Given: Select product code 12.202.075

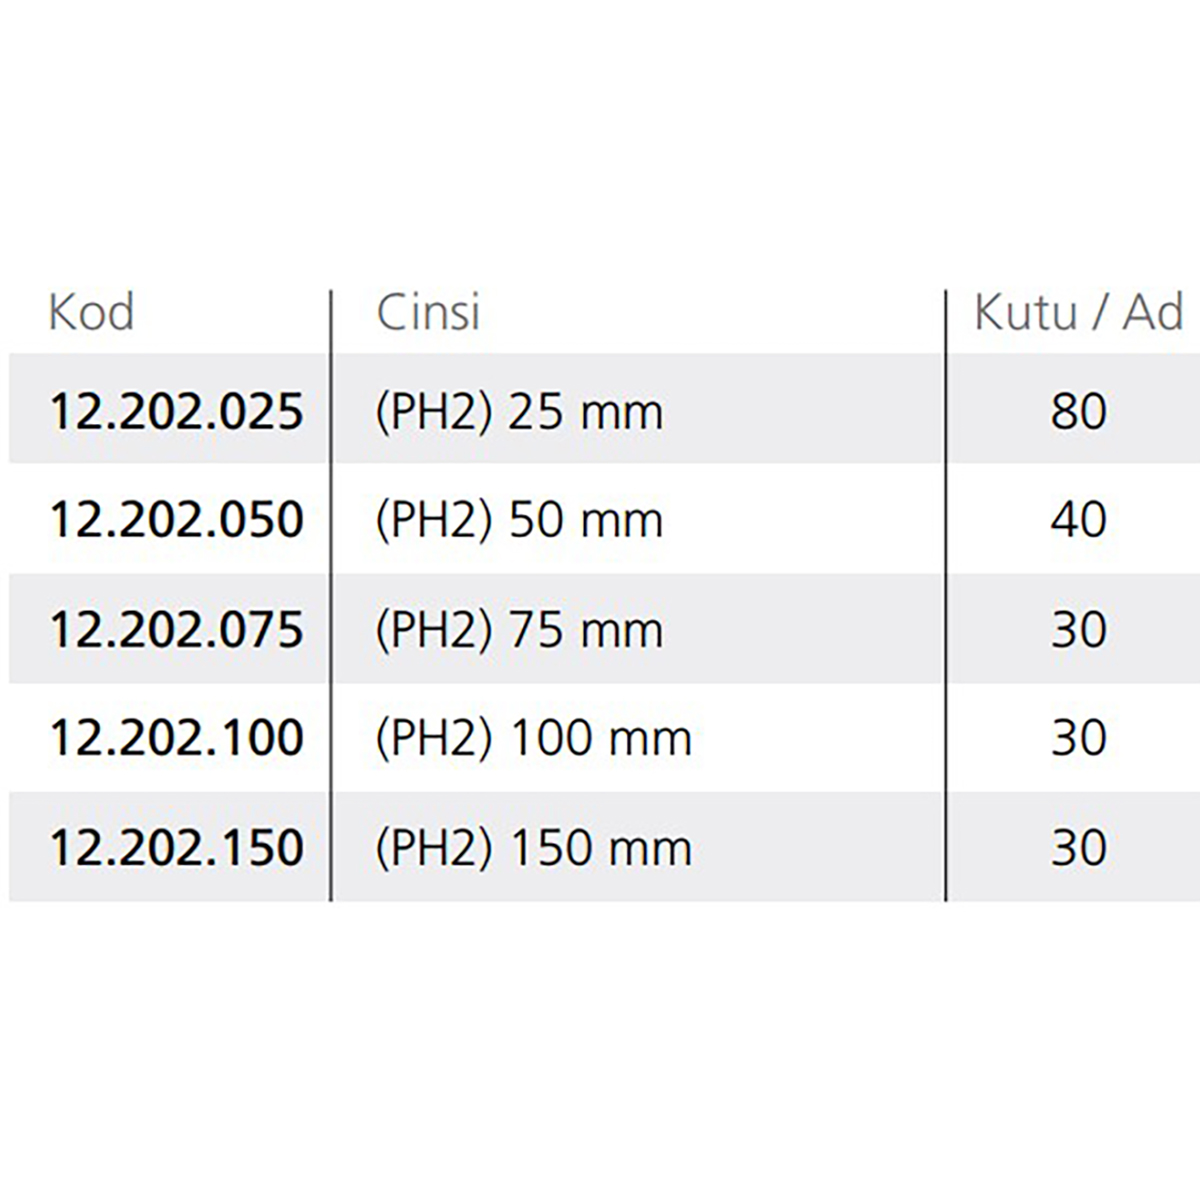Looking at the screenshot, I should [176, 630].
